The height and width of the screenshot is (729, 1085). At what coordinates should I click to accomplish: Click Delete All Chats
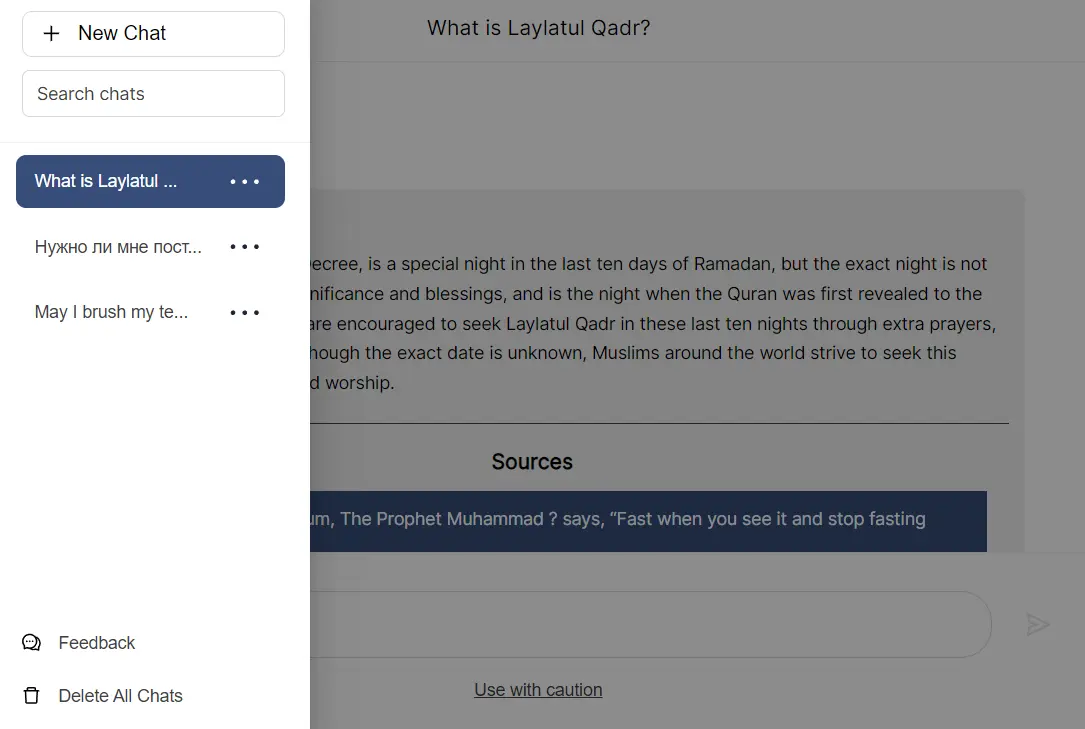click(120, 695)
